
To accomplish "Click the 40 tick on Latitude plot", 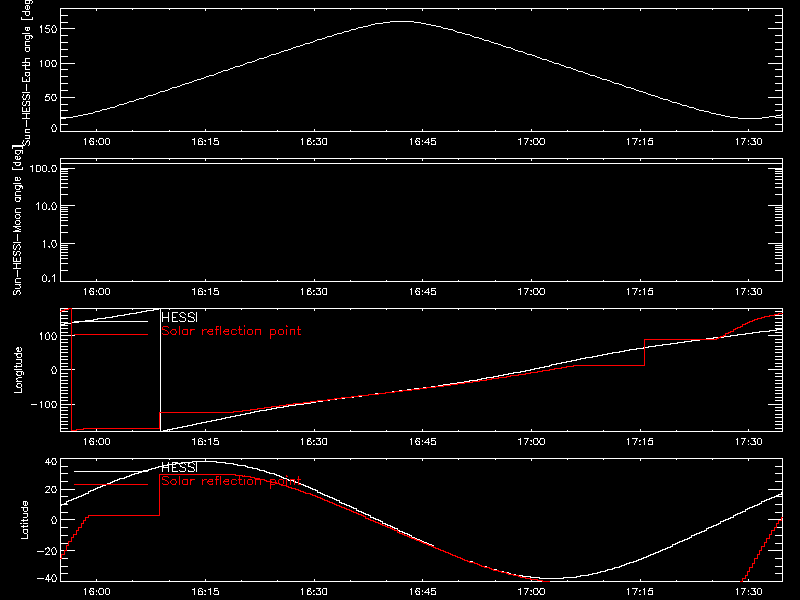I will (51, 462).
